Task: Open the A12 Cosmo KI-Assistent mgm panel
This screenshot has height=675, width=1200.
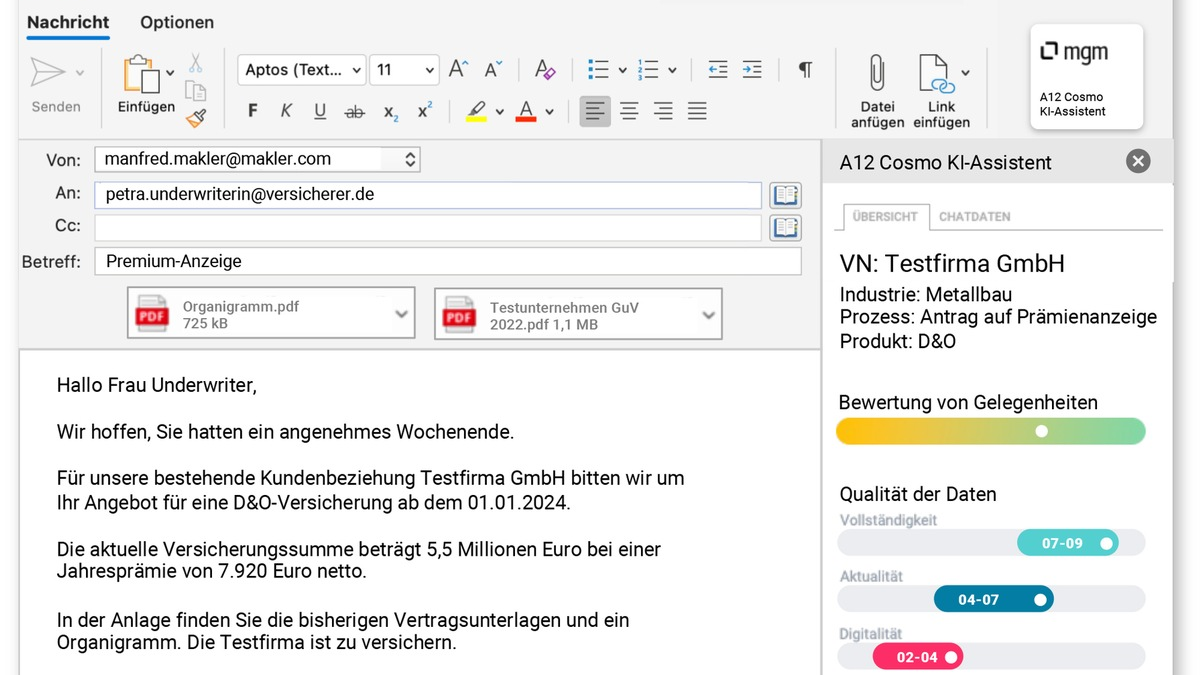Action: pyautogui.click(x=1086, y=77)
